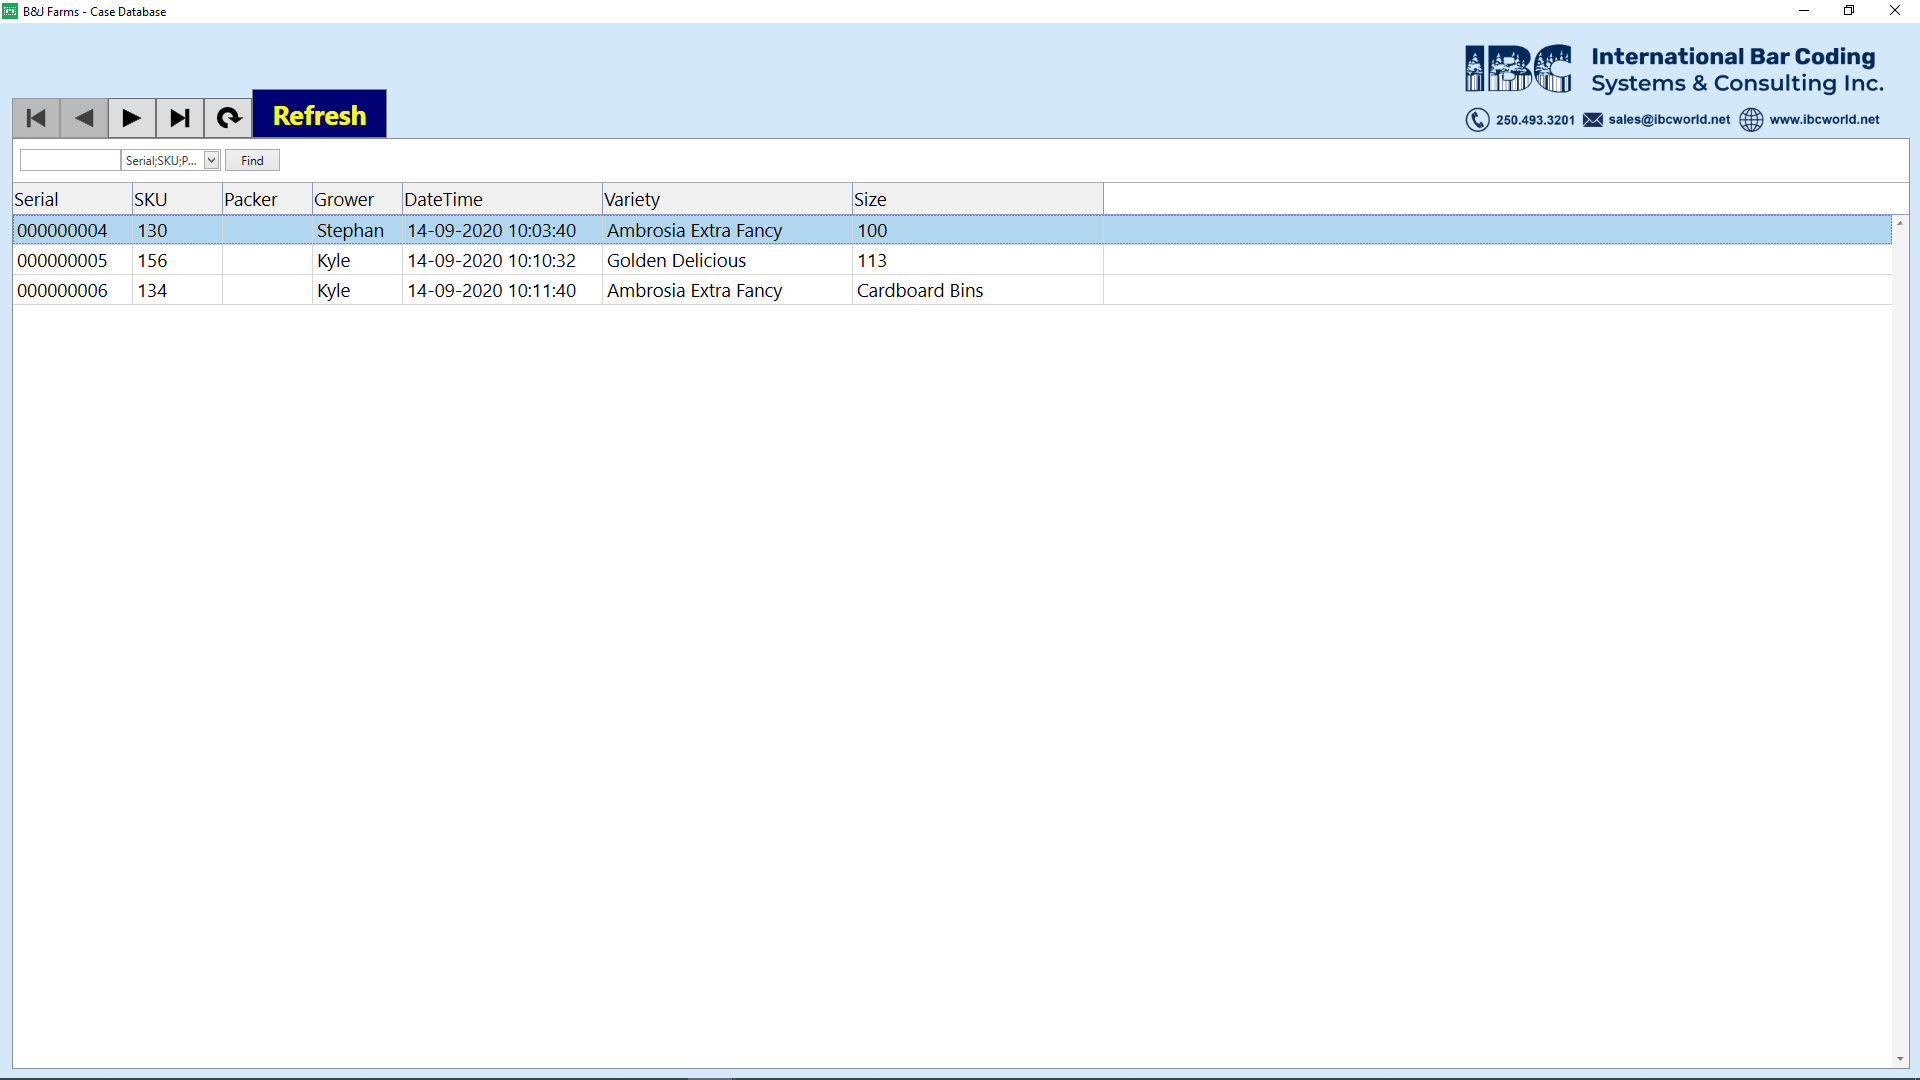Click the envelope icon next to sales email
The height and width of the screenshot is (1080, 1920).
[x=1592, y=120]
